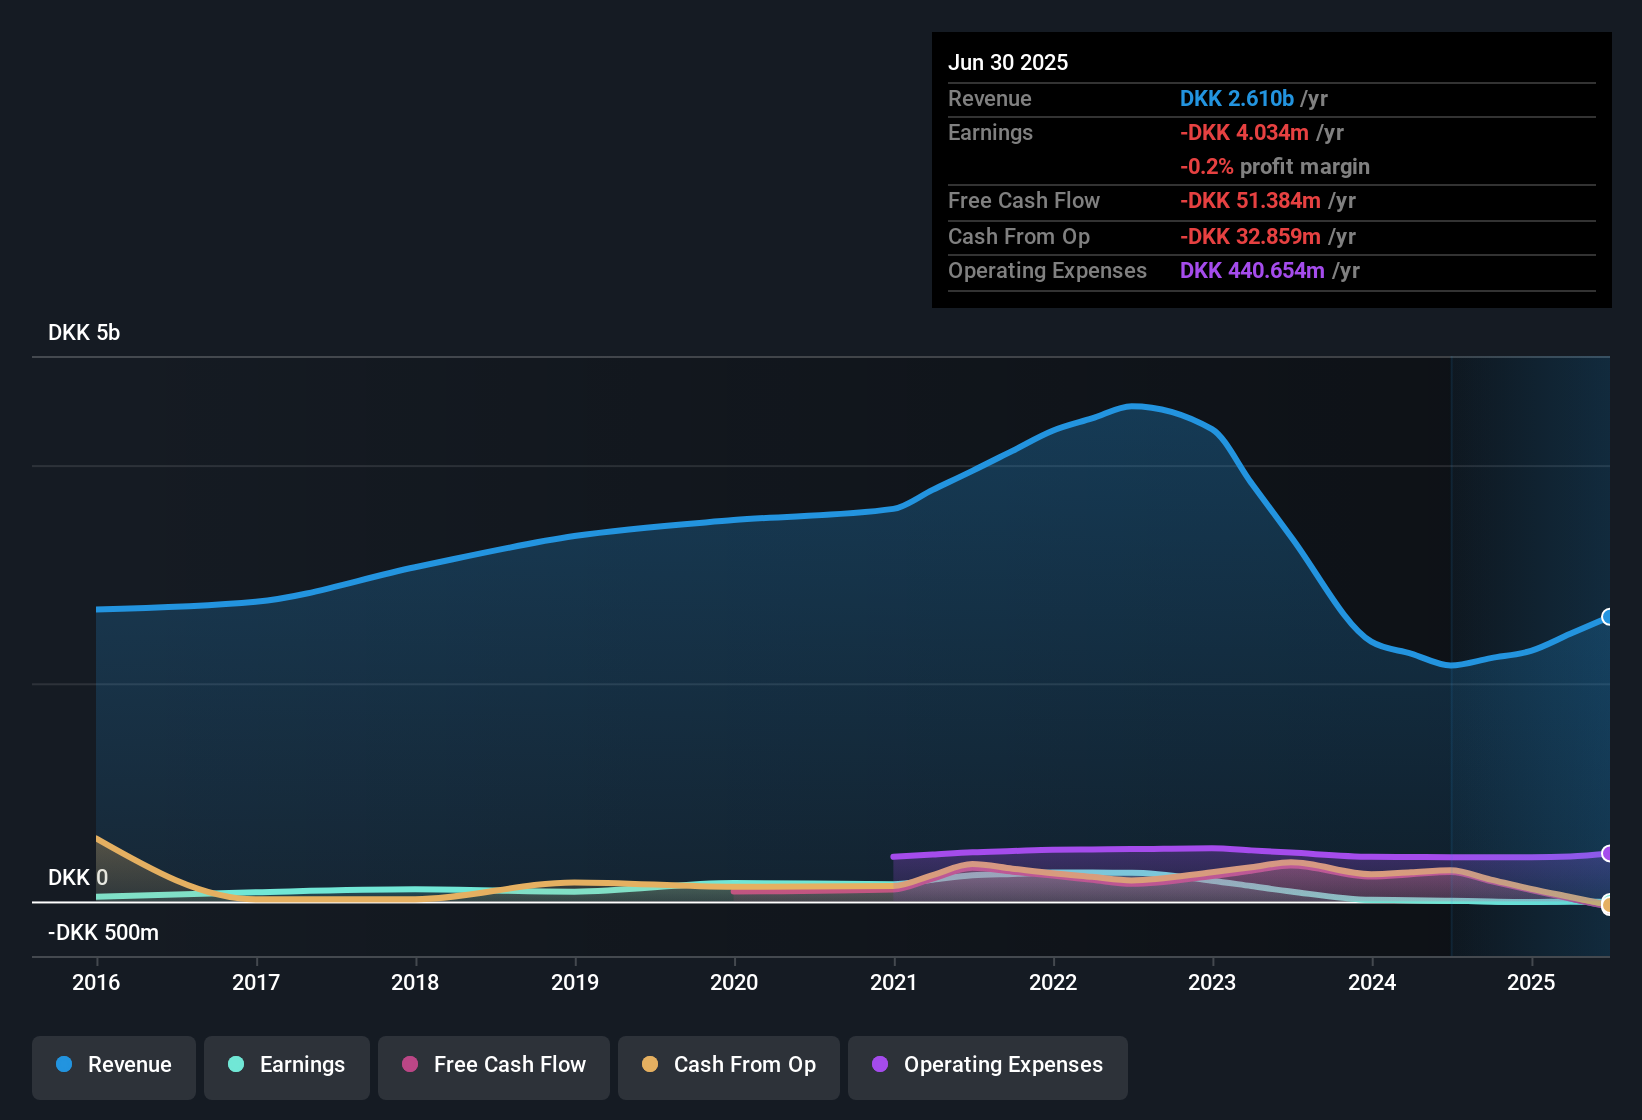The image size is (1642, 1120).
Task: Click the Cash From Op label in tooltip
Action: point(1019,237)
